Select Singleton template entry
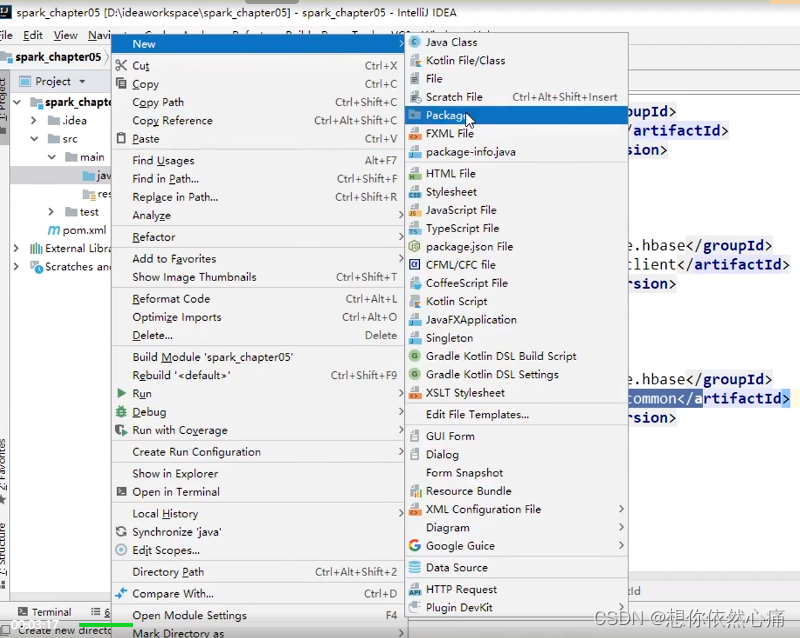The width and height of the screenshot is (800, 638). click(516, 338)
